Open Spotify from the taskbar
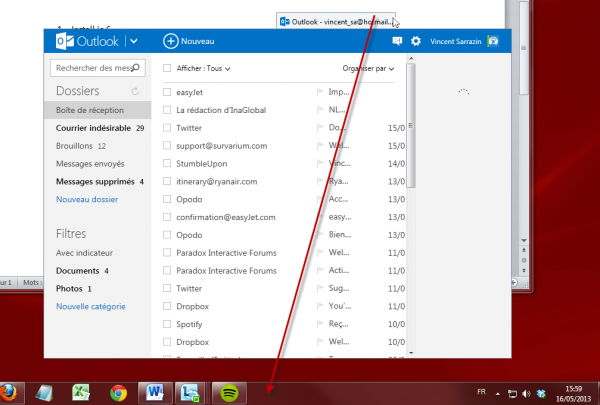The image size is (600, 405). pyautogui.click(x=230, y=393)
